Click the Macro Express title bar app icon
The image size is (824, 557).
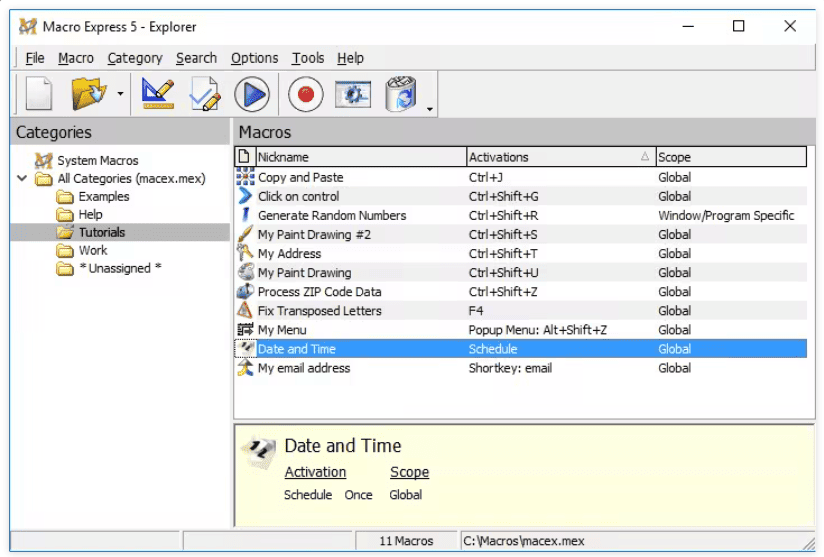coord(28,26)
